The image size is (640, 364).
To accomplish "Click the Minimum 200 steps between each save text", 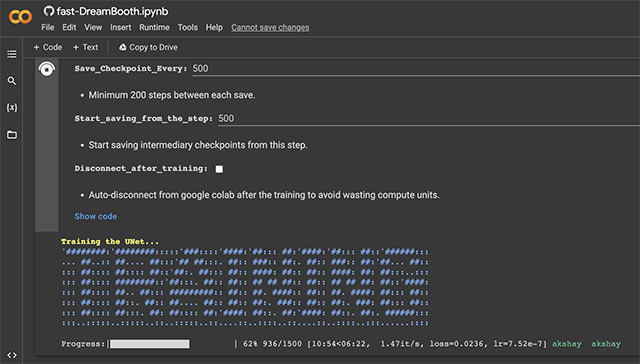I will pyautogui.click(x=172, y=95).
